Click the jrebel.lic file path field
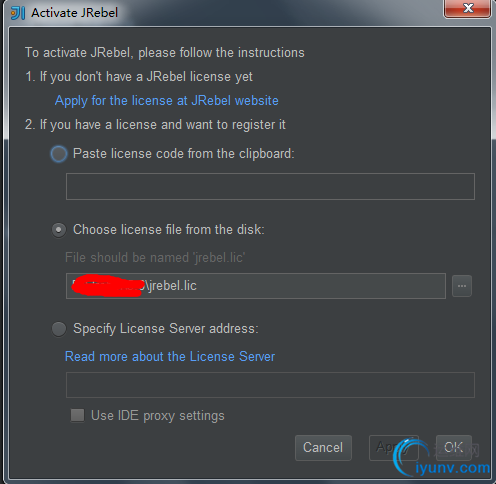This screenshot has width=496, height=484. tap(256, 286)
